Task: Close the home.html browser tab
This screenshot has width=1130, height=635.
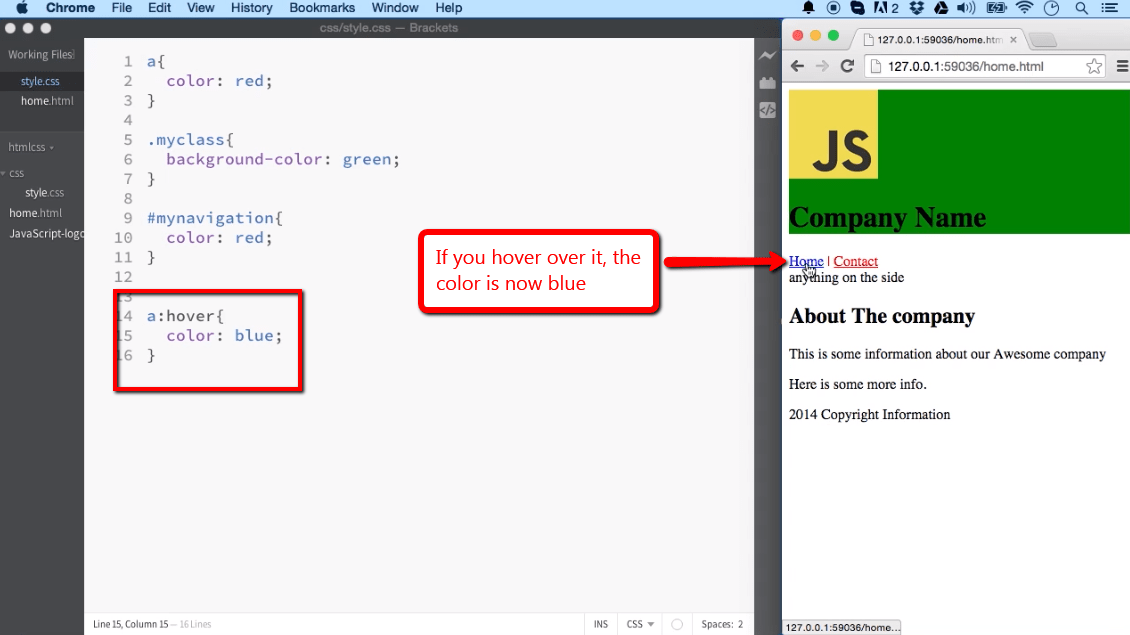Action: (1013, 40)
